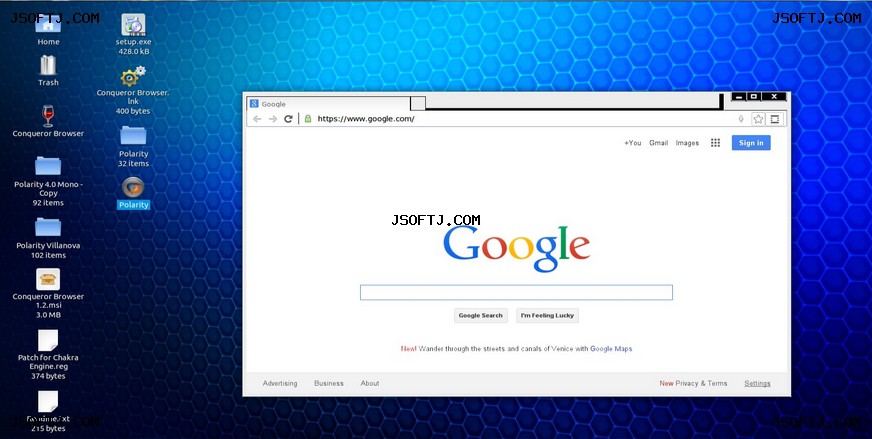Screen dimensions: 872x439
Task: Open the Advertising footer link
Action: [280, 383]
